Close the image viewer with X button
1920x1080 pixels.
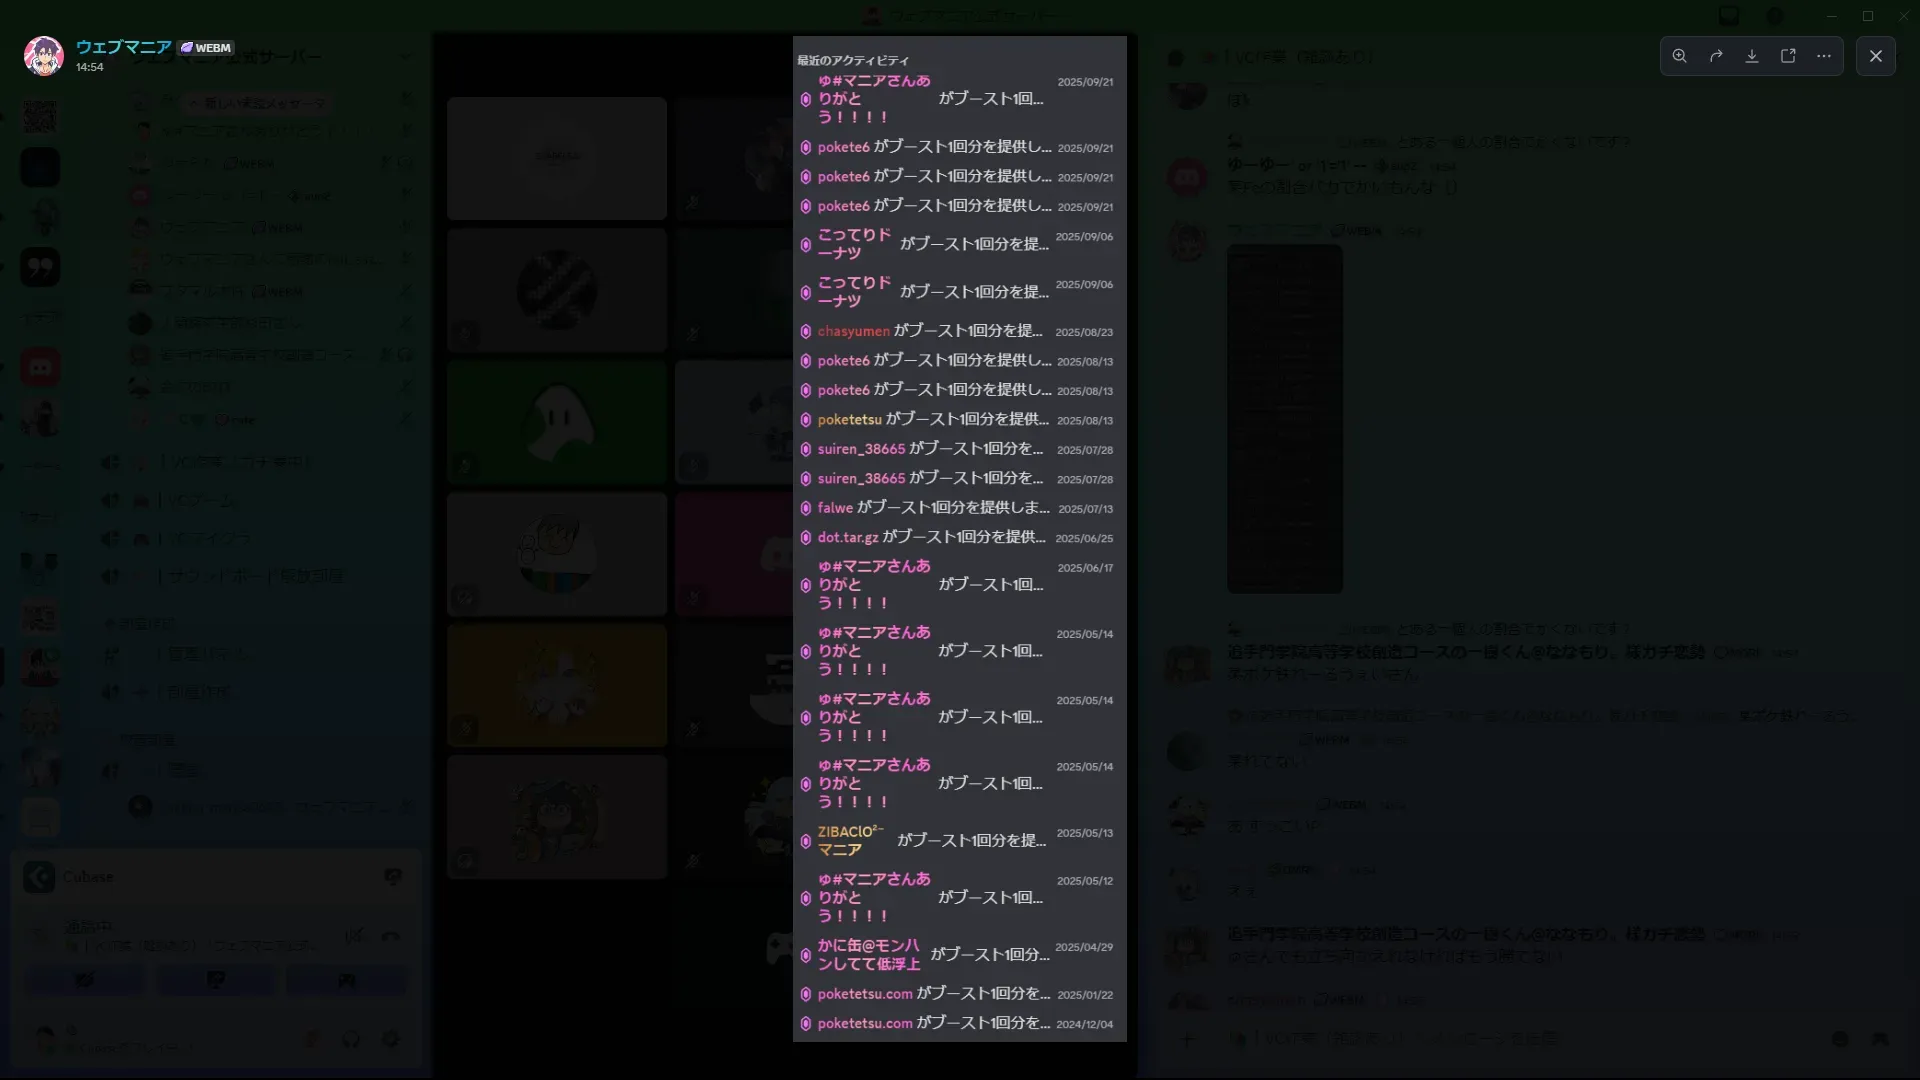tap(1876, 56)
